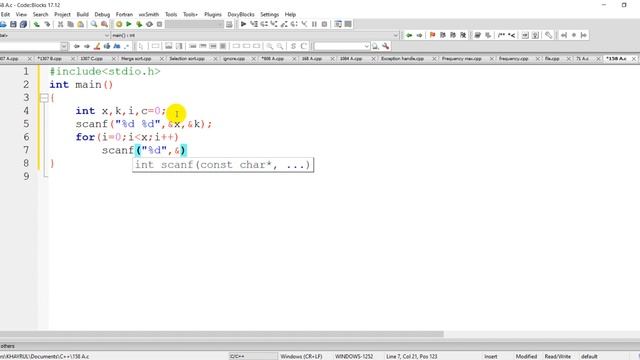This screenshot has width=640, height=360.
Task: Close the Merge sort.cpp tab
Action: click(162, 59)
